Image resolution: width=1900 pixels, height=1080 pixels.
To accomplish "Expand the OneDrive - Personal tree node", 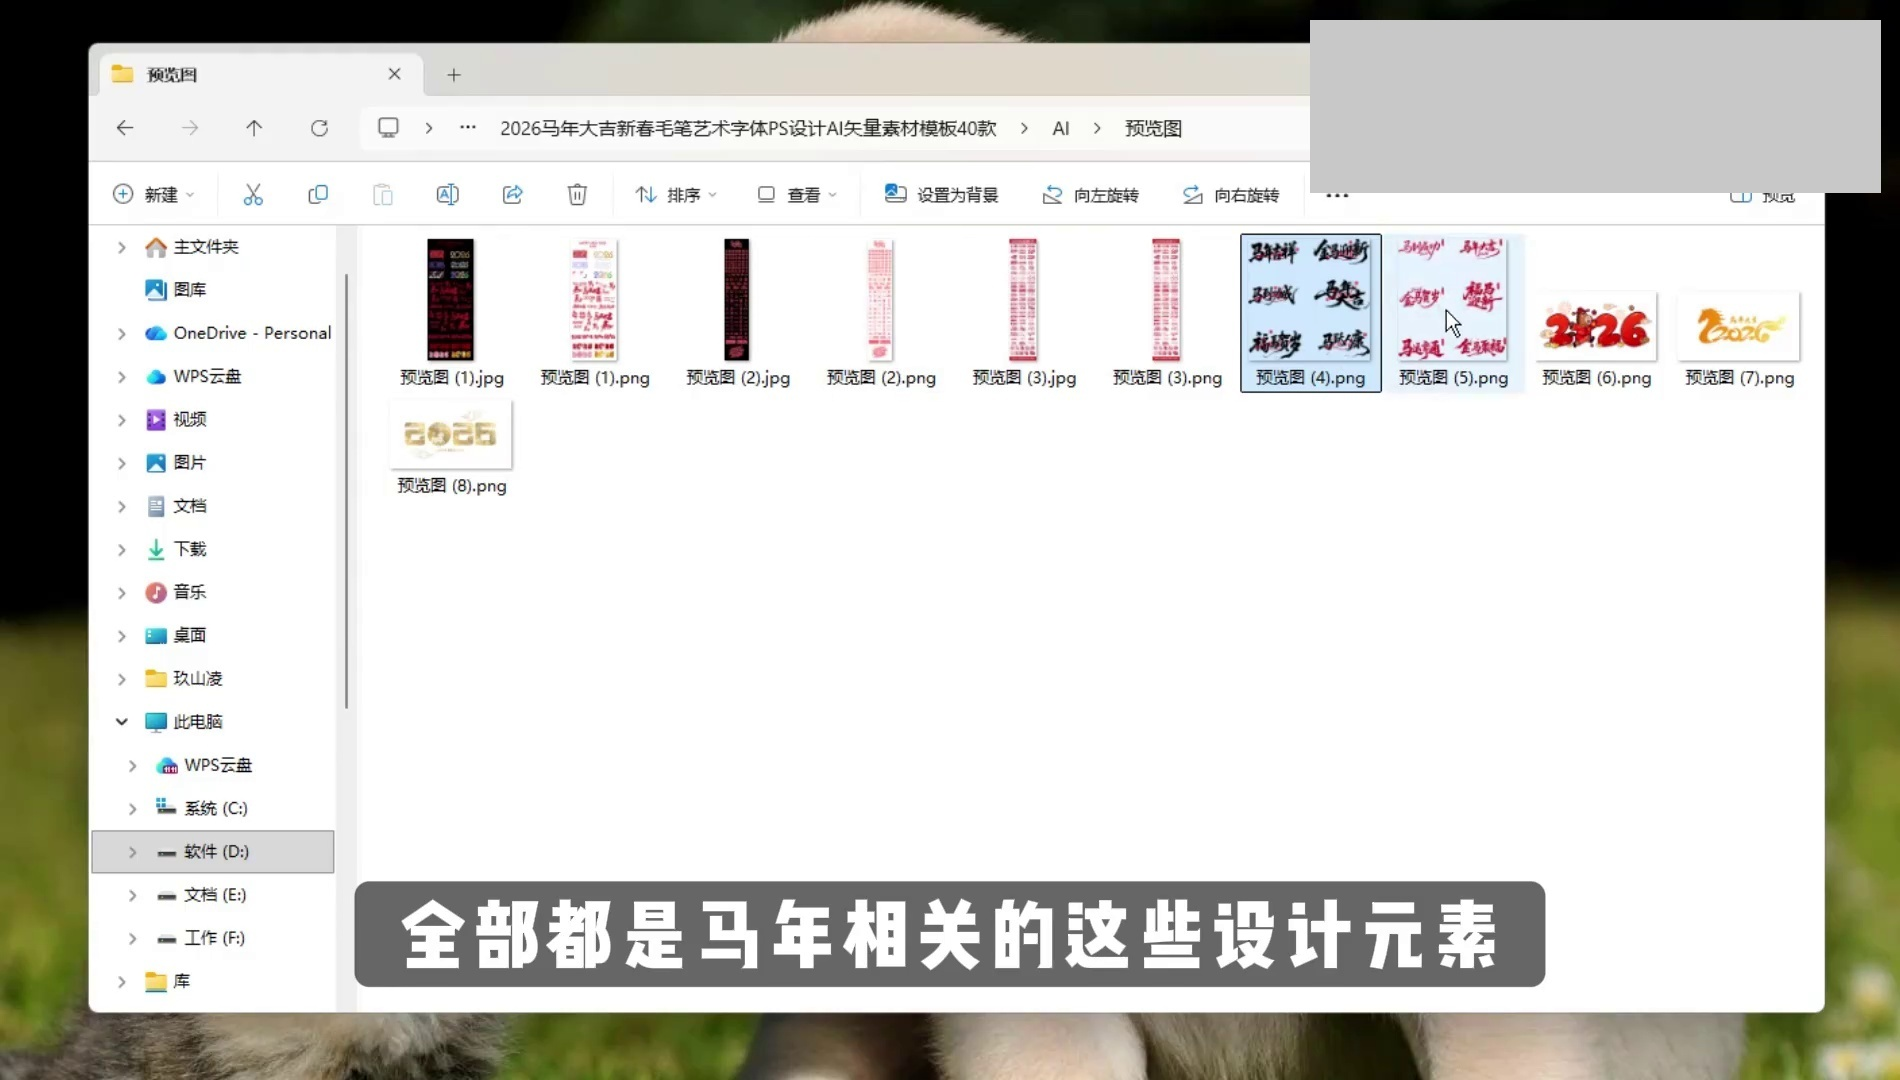I will 122,333.
